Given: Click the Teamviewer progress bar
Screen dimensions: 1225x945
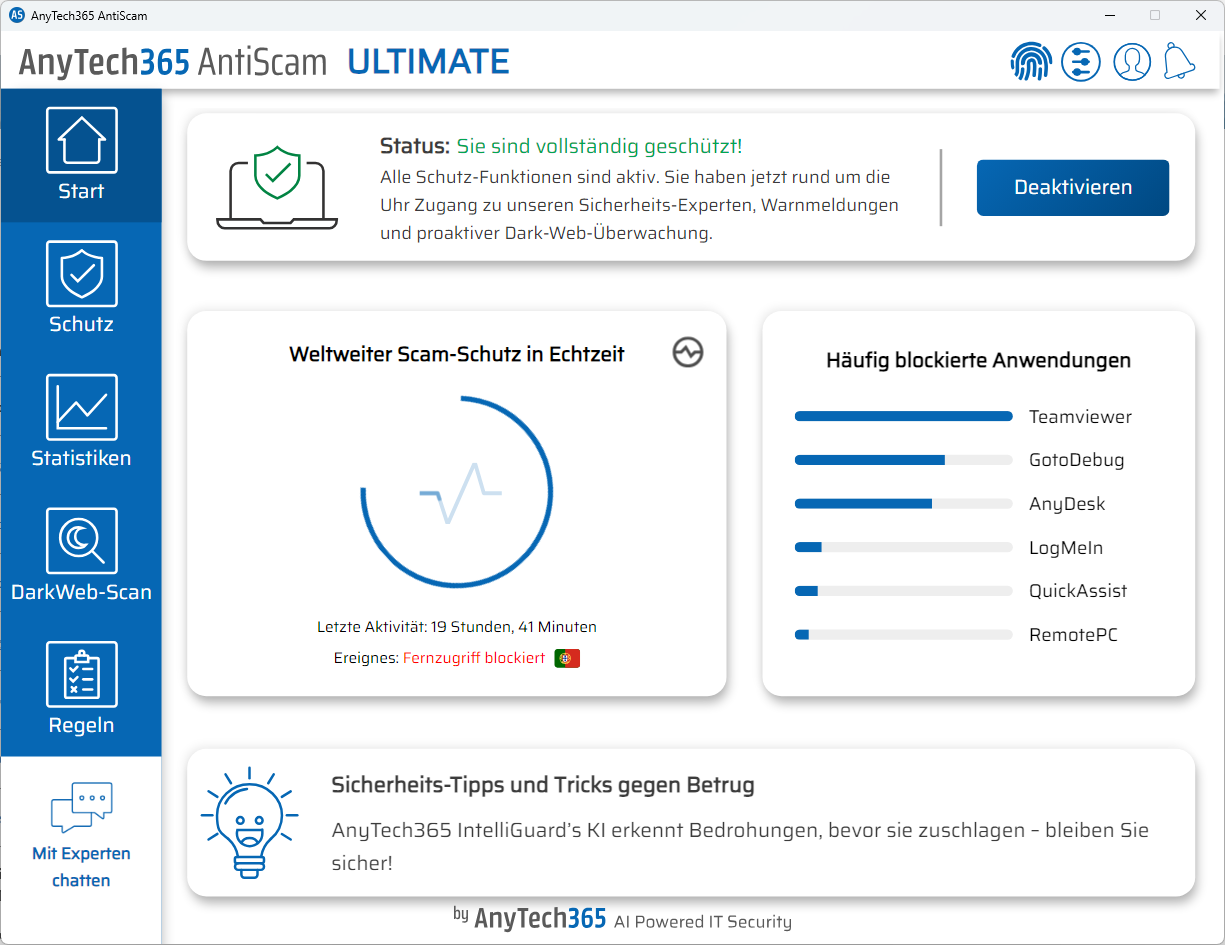Looking at the screenshot, I should click(903, 416).
